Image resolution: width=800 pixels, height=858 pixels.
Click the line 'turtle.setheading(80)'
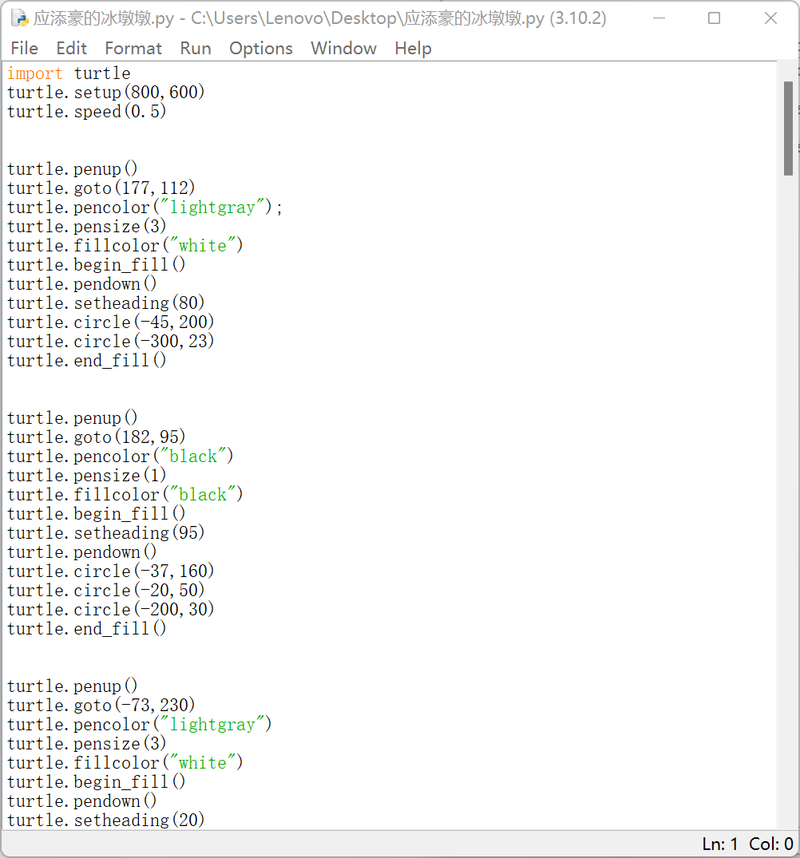click(106, 303)
